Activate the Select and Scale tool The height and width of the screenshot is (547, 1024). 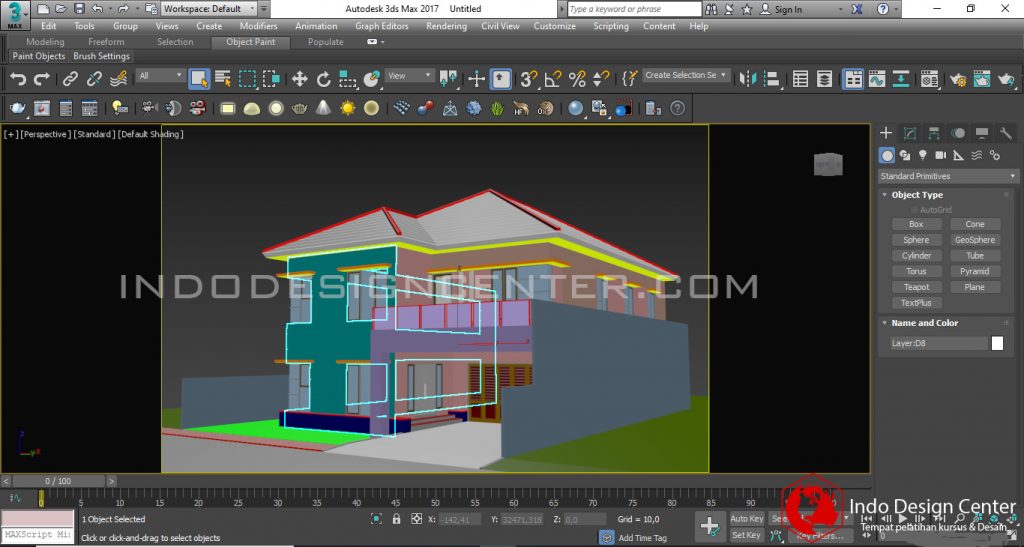point(347,79)
